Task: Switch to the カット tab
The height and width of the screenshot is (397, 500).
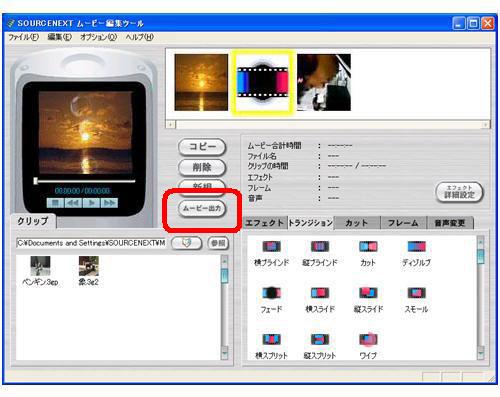Action: [357, 223]
